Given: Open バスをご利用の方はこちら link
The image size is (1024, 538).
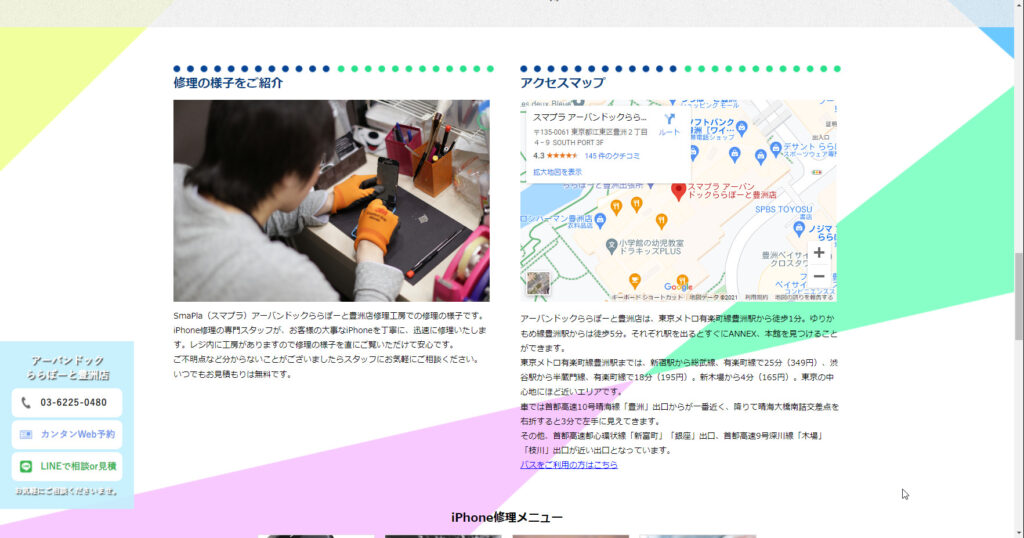Looking at the screenshot, I should tap(568, 465).
